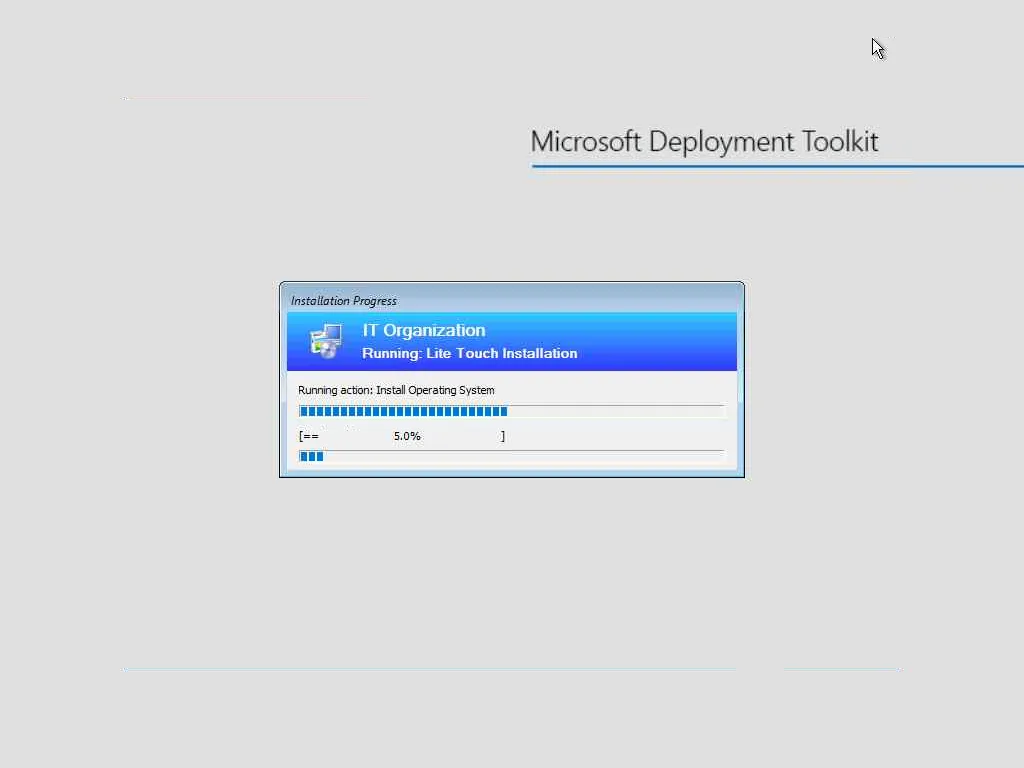Click the IT Organization heading
Image resolution: width=1024 pixels, height=768 pixels.
(424, 330)
